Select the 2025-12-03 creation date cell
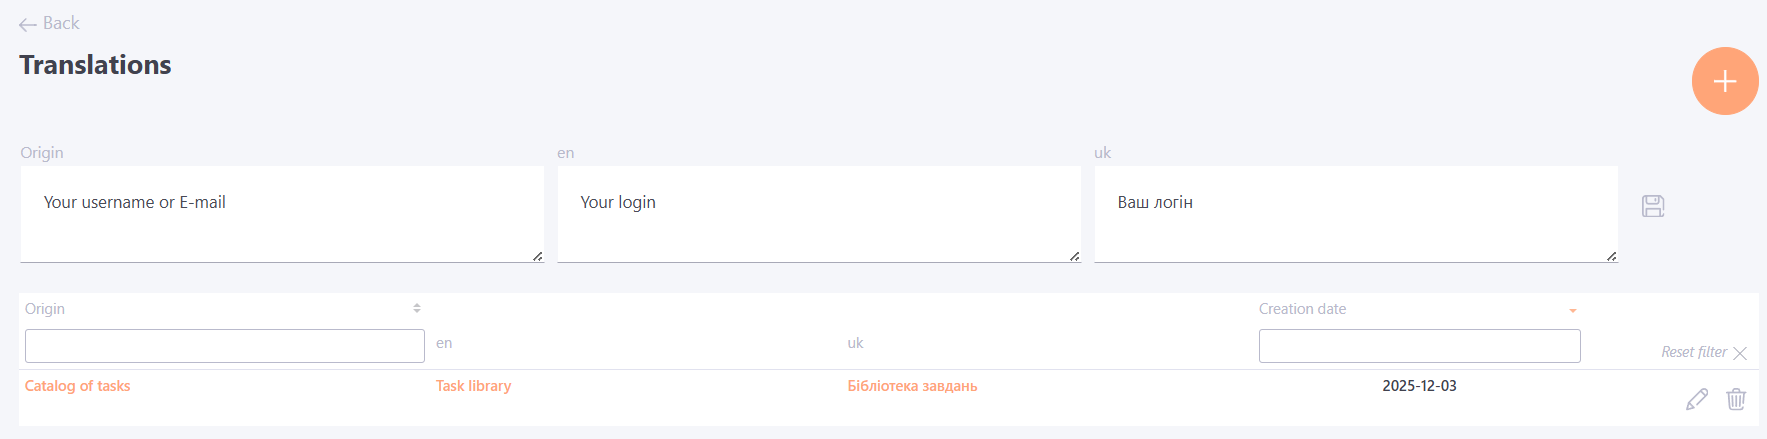1767x439 pixels. (1419, 386)
